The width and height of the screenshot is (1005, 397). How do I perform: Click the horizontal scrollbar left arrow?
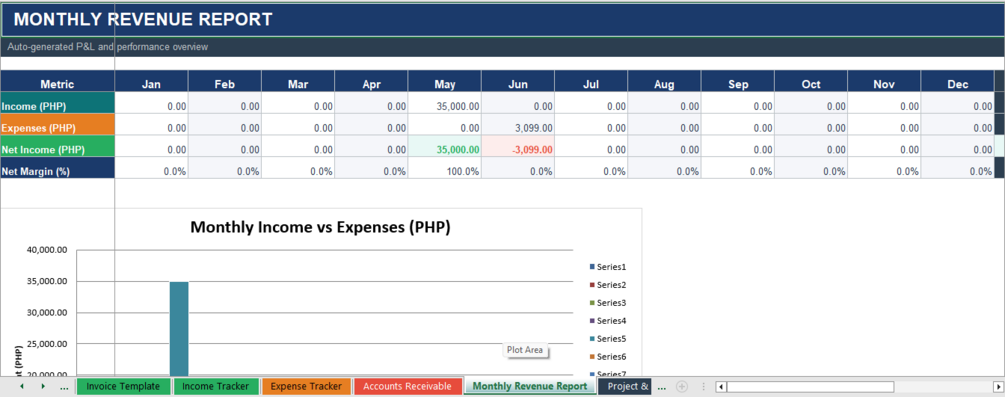point(721,387)
